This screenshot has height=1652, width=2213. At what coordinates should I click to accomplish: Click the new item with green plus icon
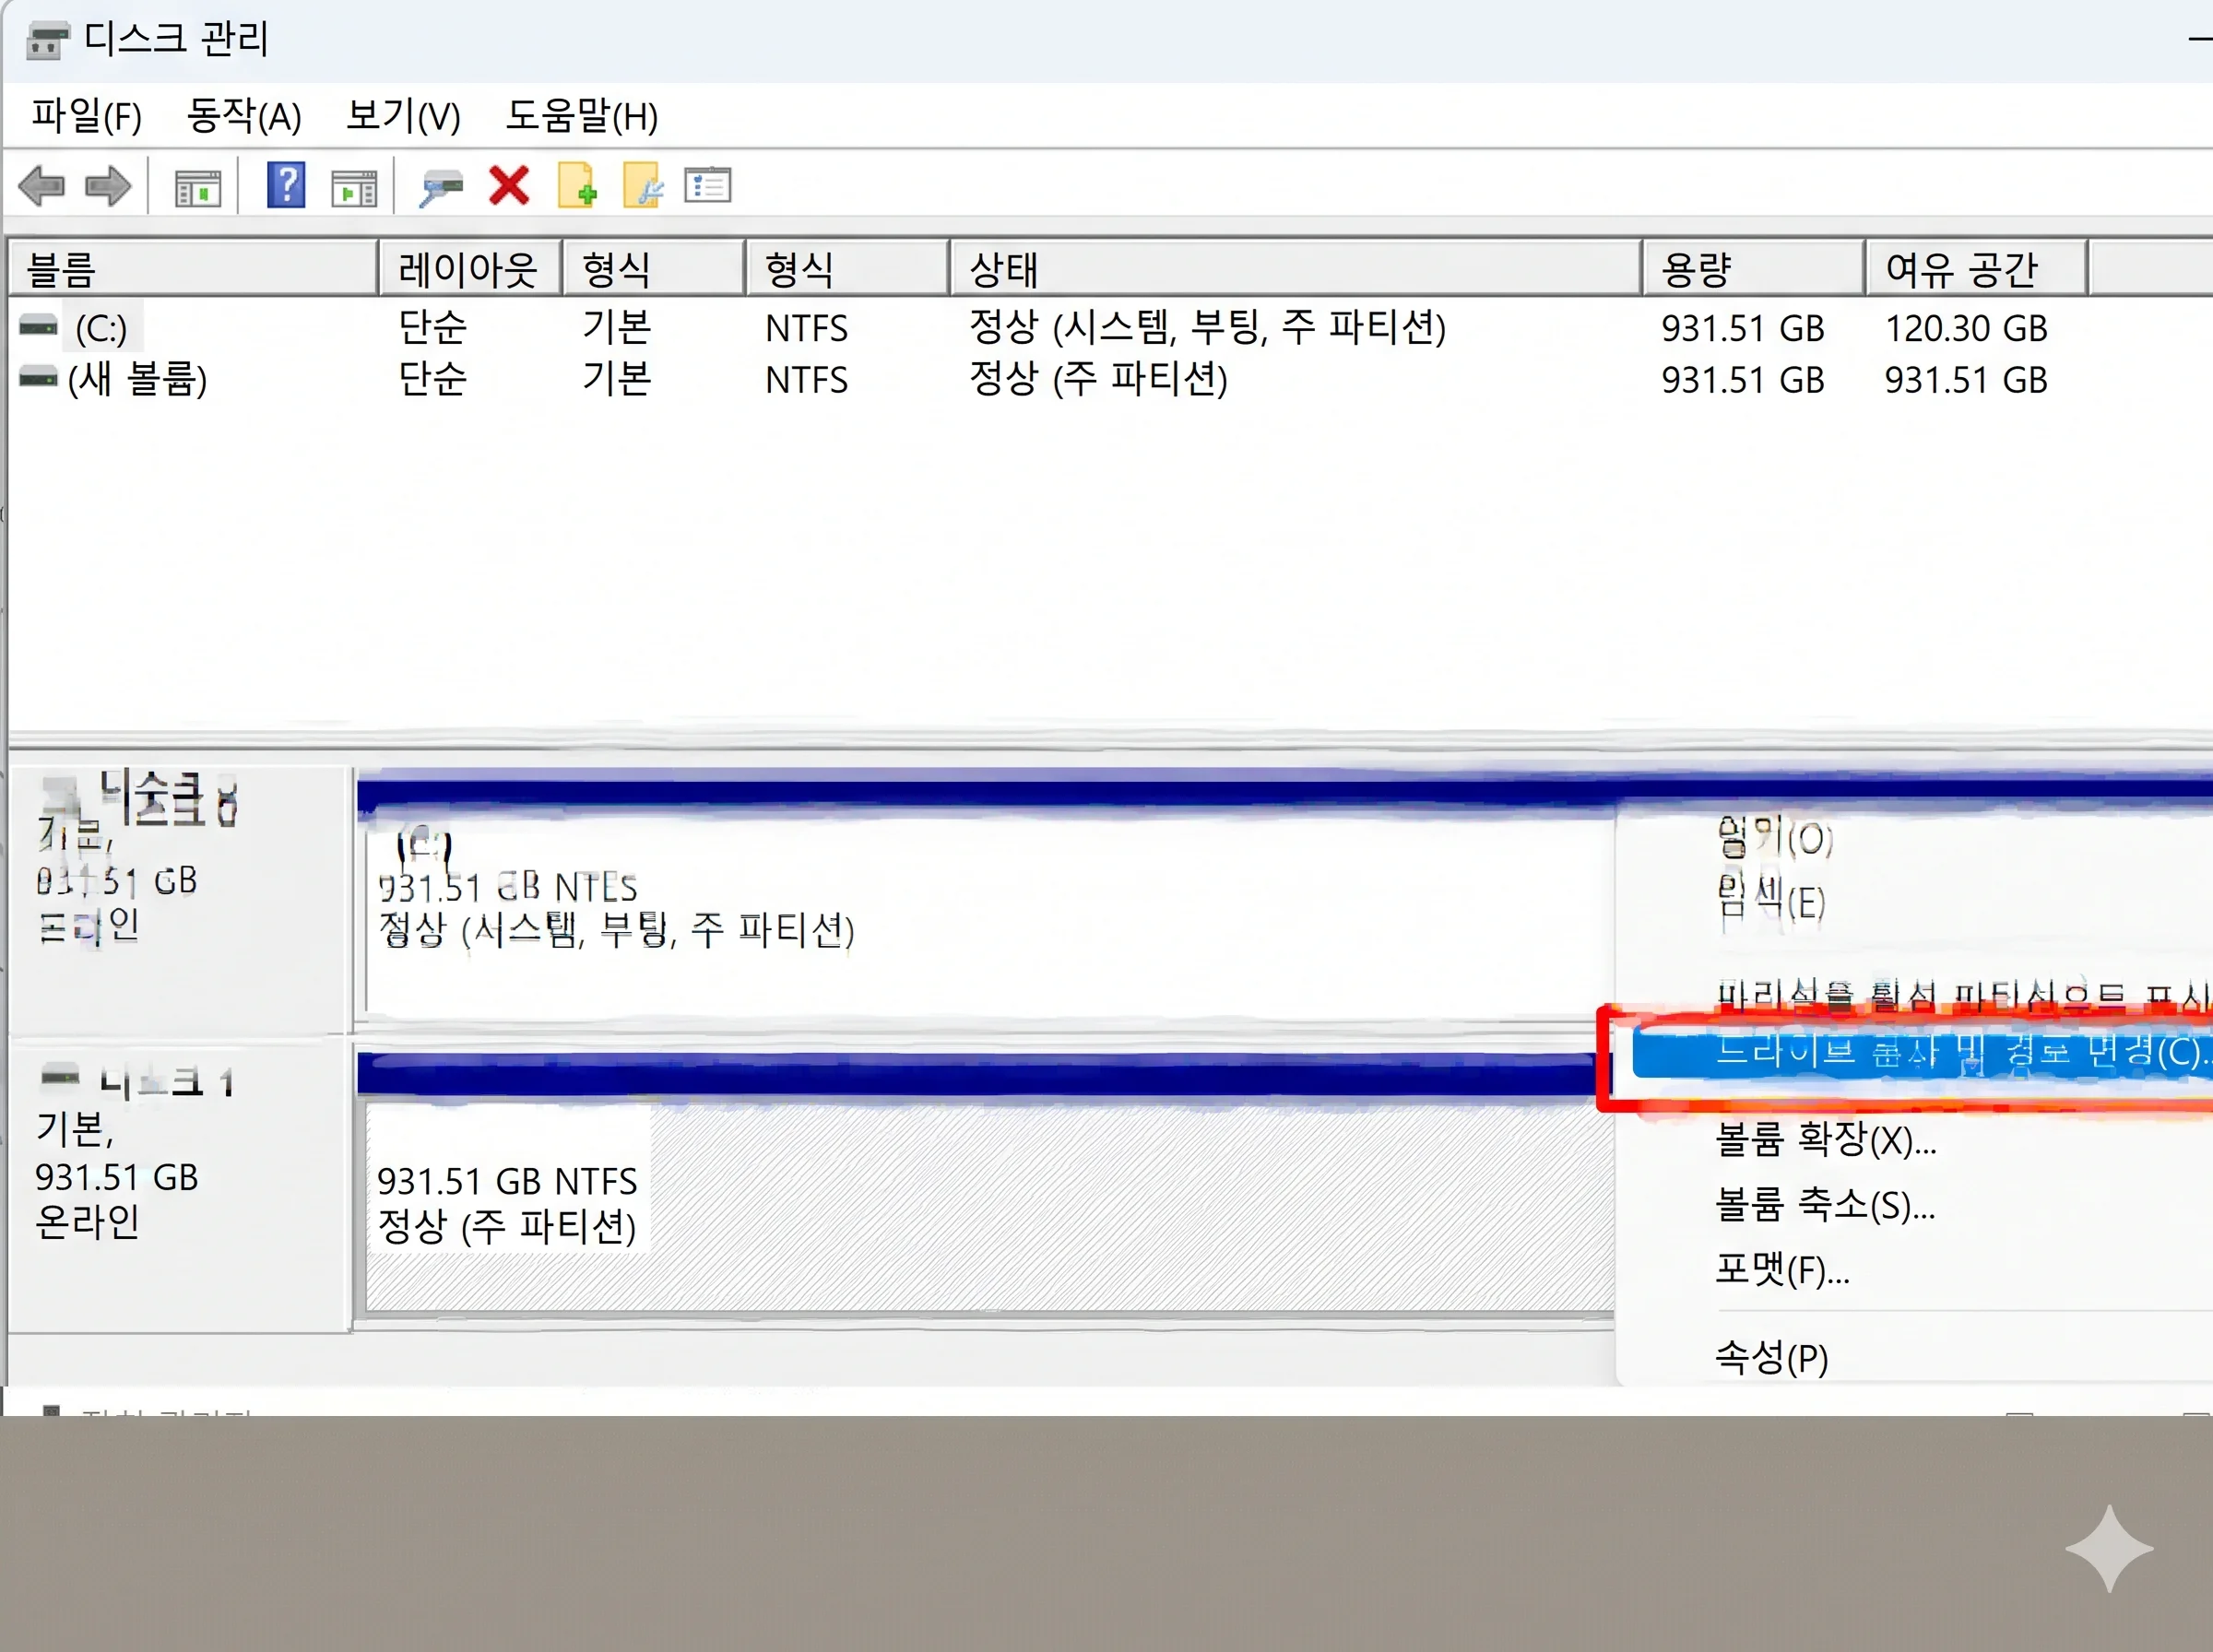578,185
